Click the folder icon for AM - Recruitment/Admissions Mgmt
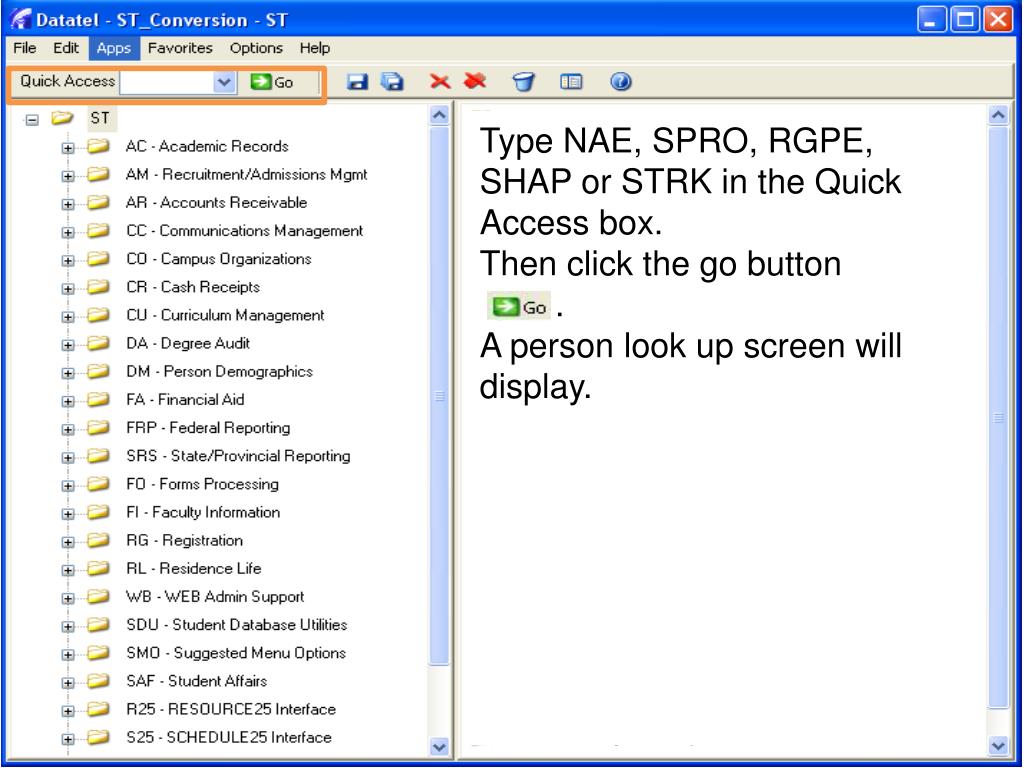This screenshot has width=1024, height=768. pyautogui.click(x=98, y=174)
